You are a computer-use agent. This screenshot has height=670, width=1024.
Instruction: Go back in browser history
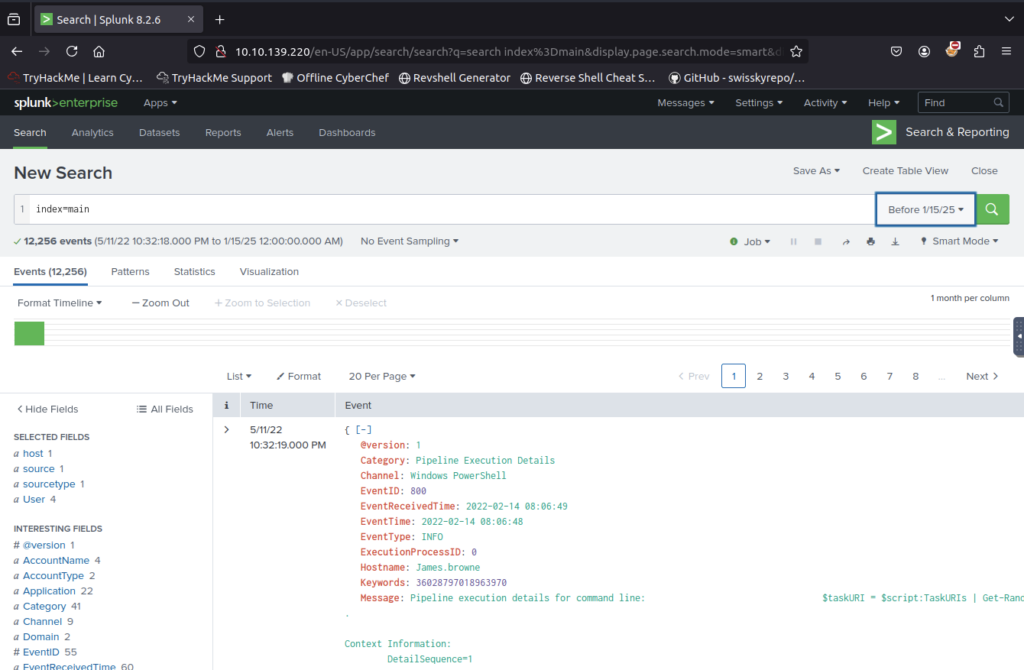[x=17, y=52]
